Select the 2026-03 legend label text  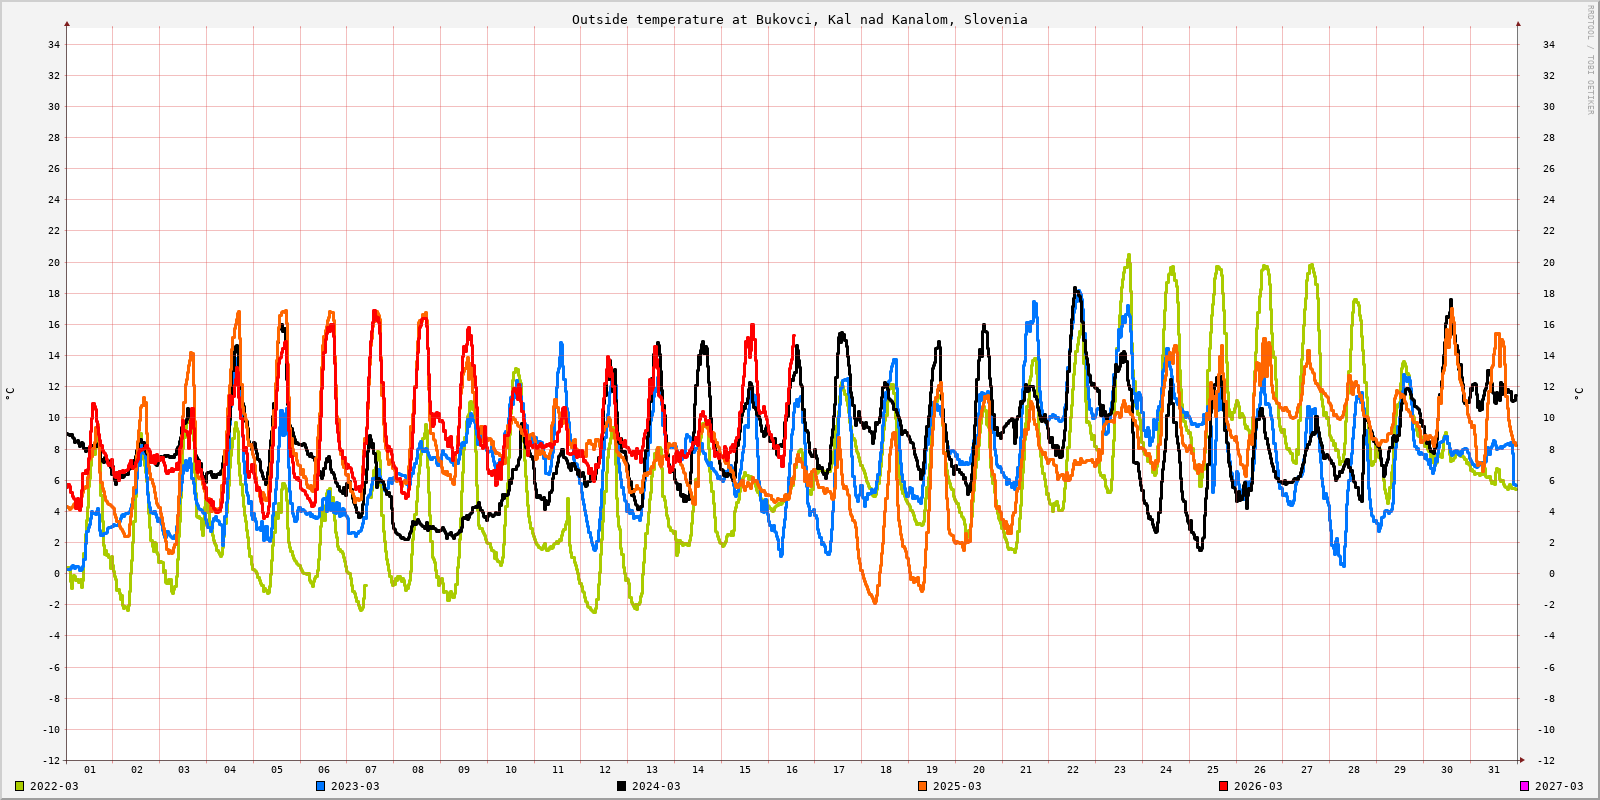[x=1258, y=786]
